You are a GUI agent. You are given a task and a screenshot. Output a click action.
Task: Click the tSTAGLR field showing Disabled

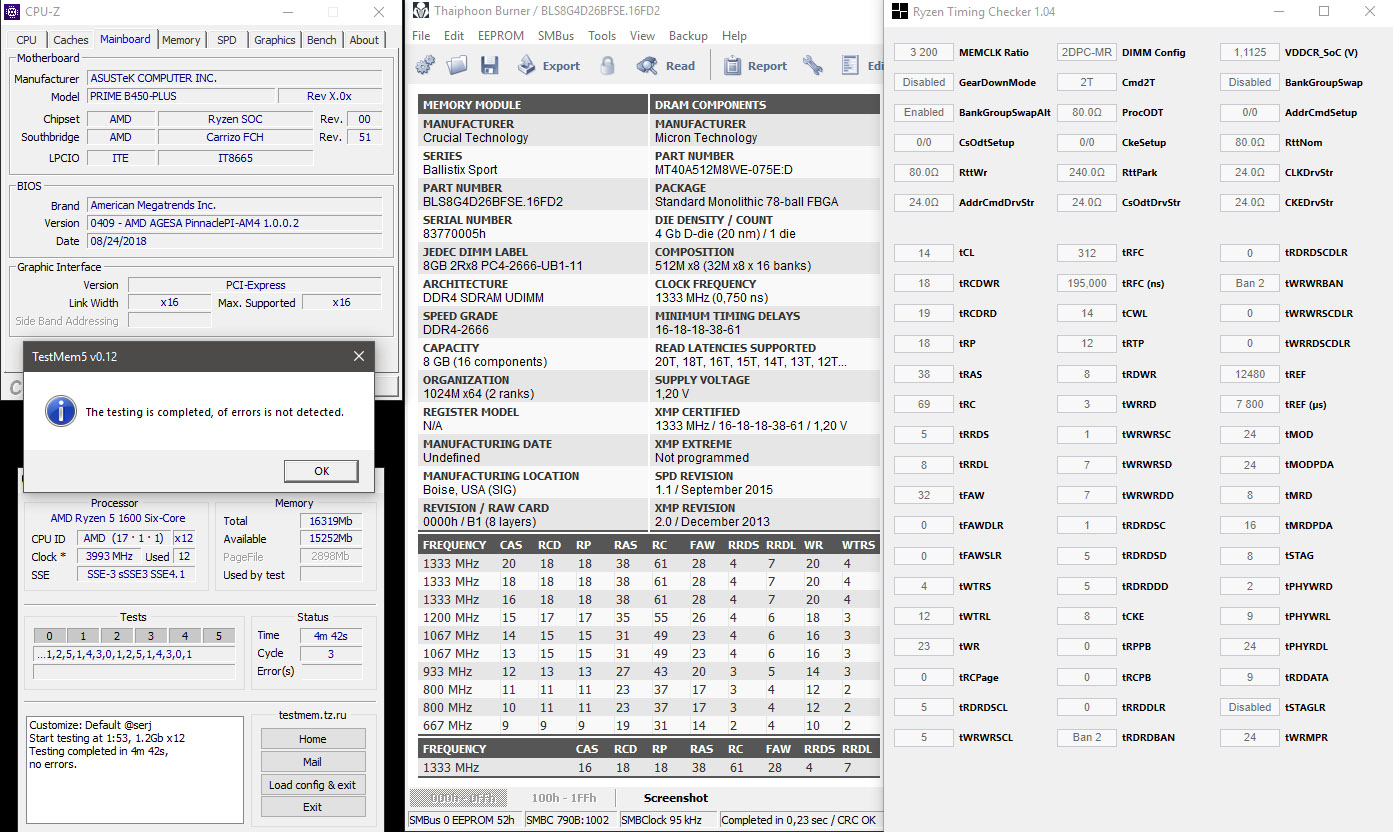click(x=1250, y=707)
